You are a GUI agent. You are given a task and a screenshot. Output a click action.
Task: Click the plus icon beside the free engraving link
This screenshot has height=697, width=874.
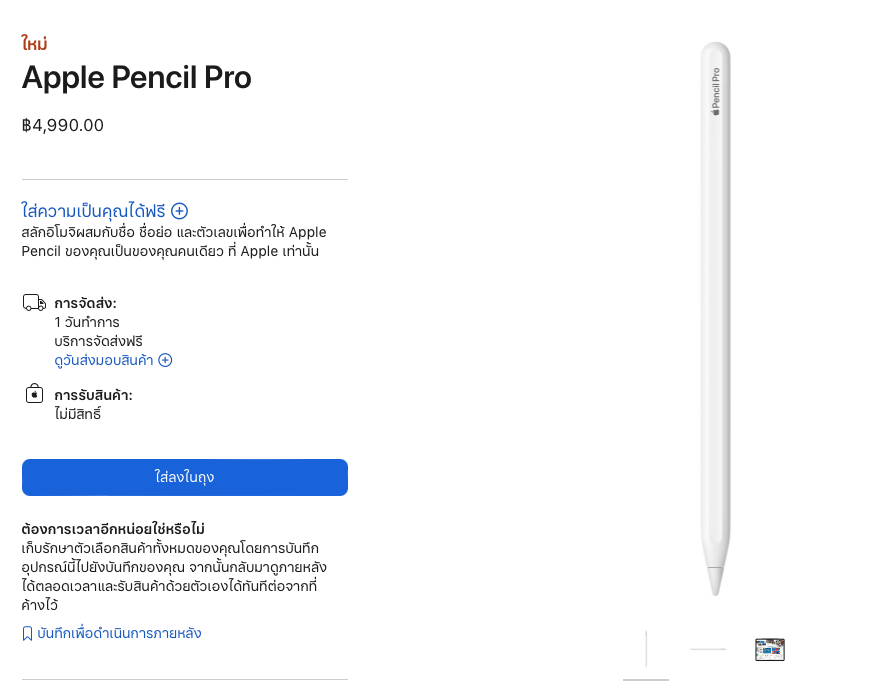coord(180,211)
